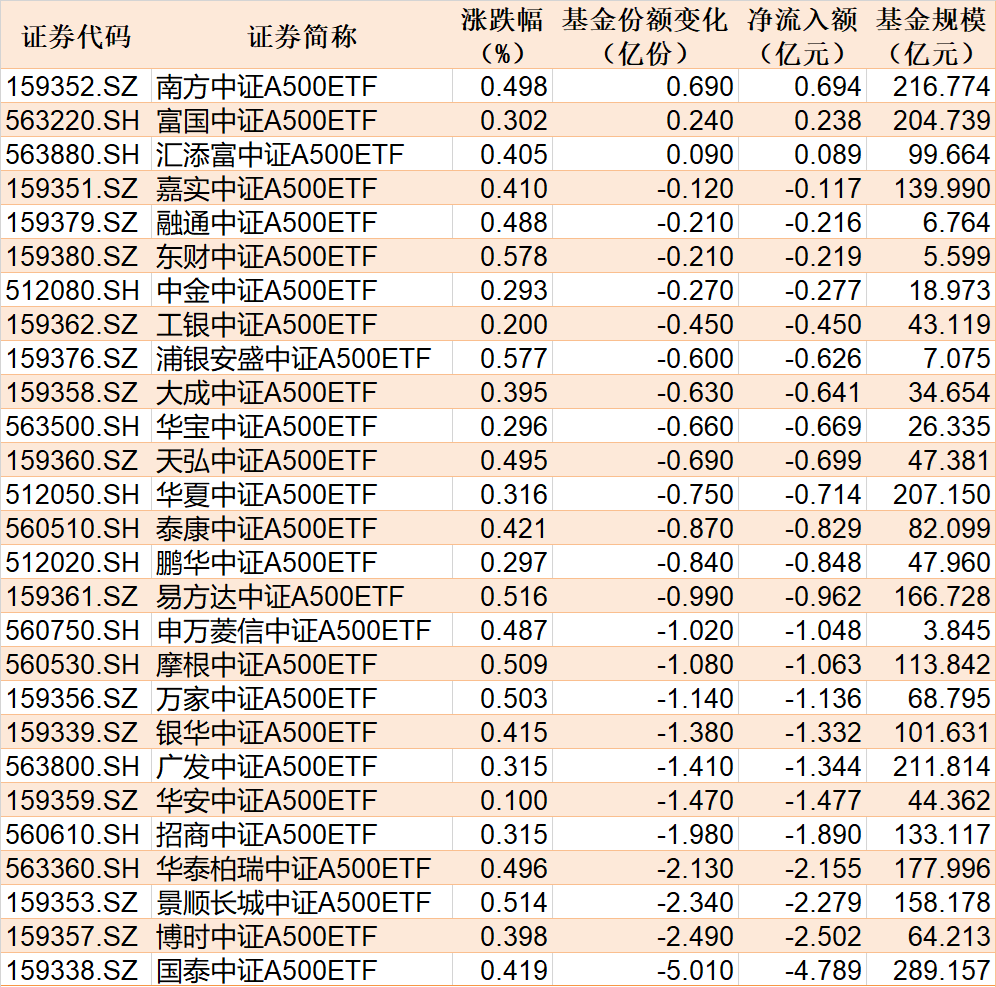Select fund size value 207.150

click(x=931, y=494)
